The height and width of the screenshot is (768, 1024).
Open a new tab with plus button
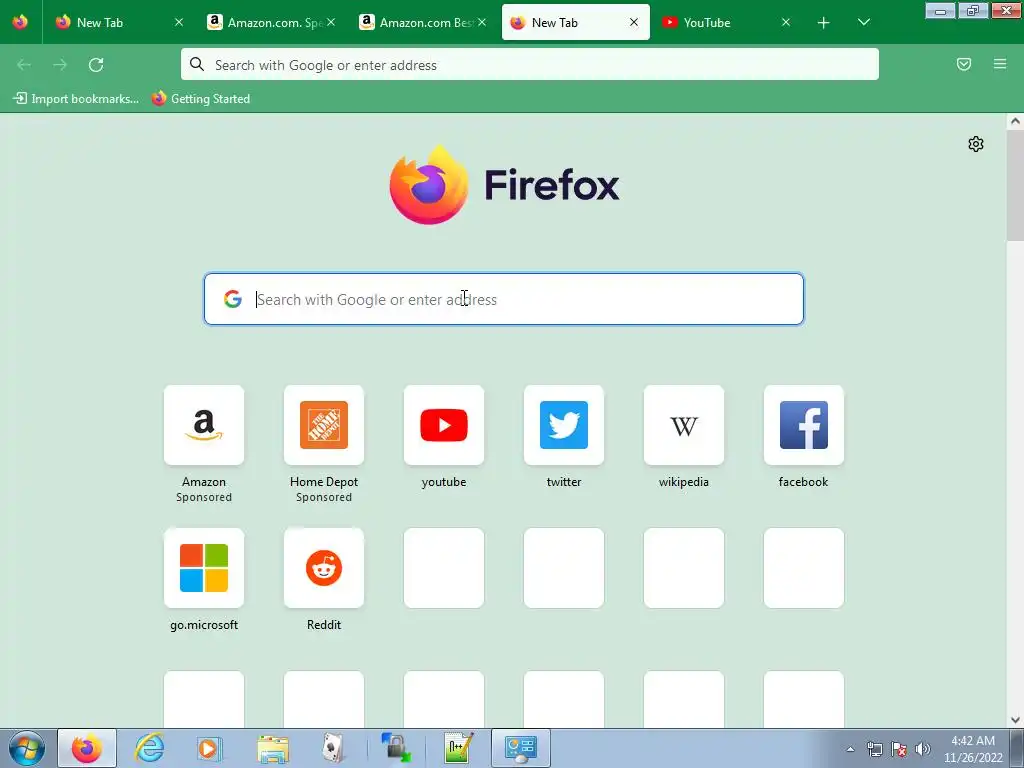pos(824,23)
